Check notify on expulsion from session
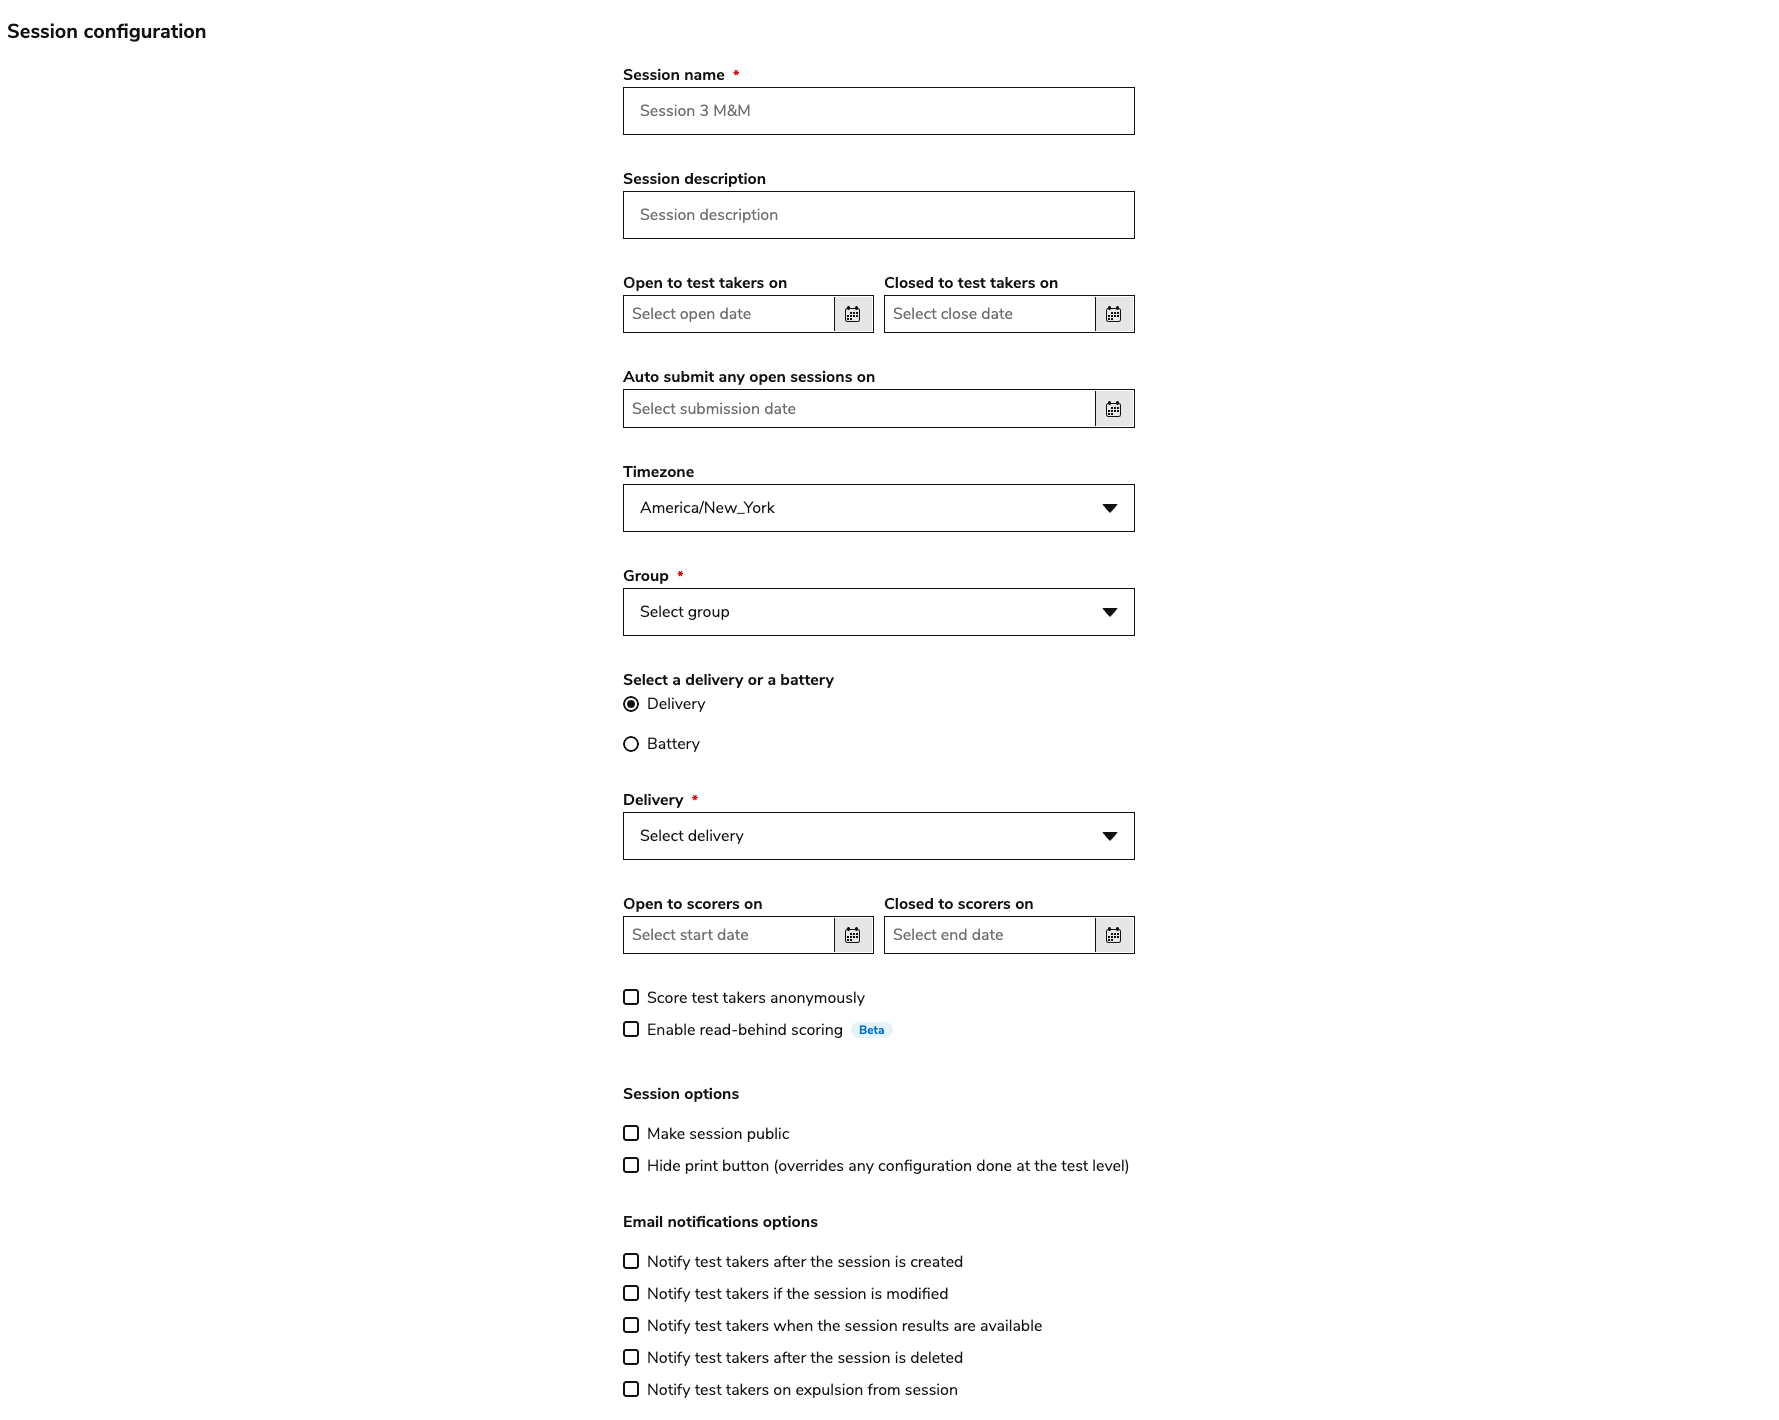The width and height of the screenshot is (1779, 1420). (631, 1389)
